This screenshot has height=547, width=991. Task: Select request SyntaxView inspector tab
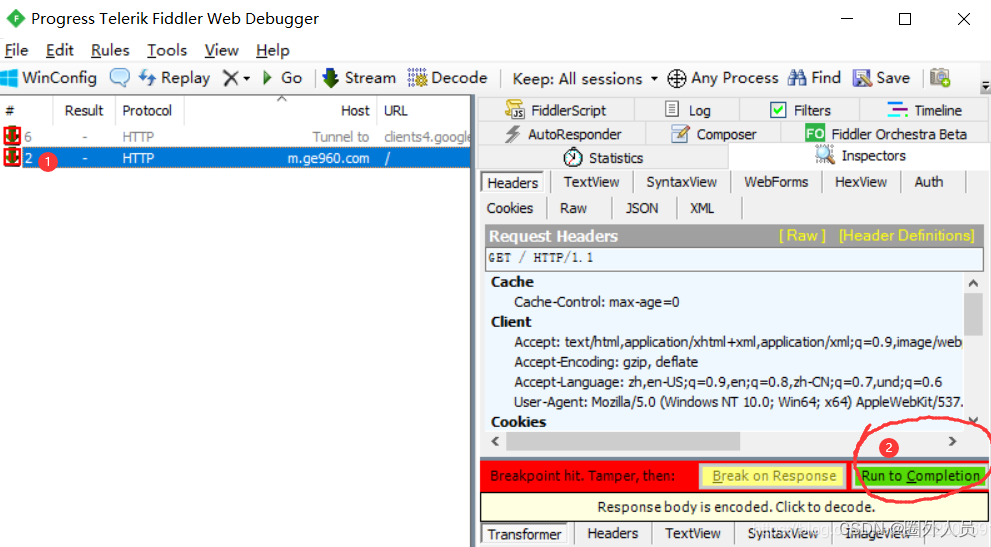click(x=681, y=182)
